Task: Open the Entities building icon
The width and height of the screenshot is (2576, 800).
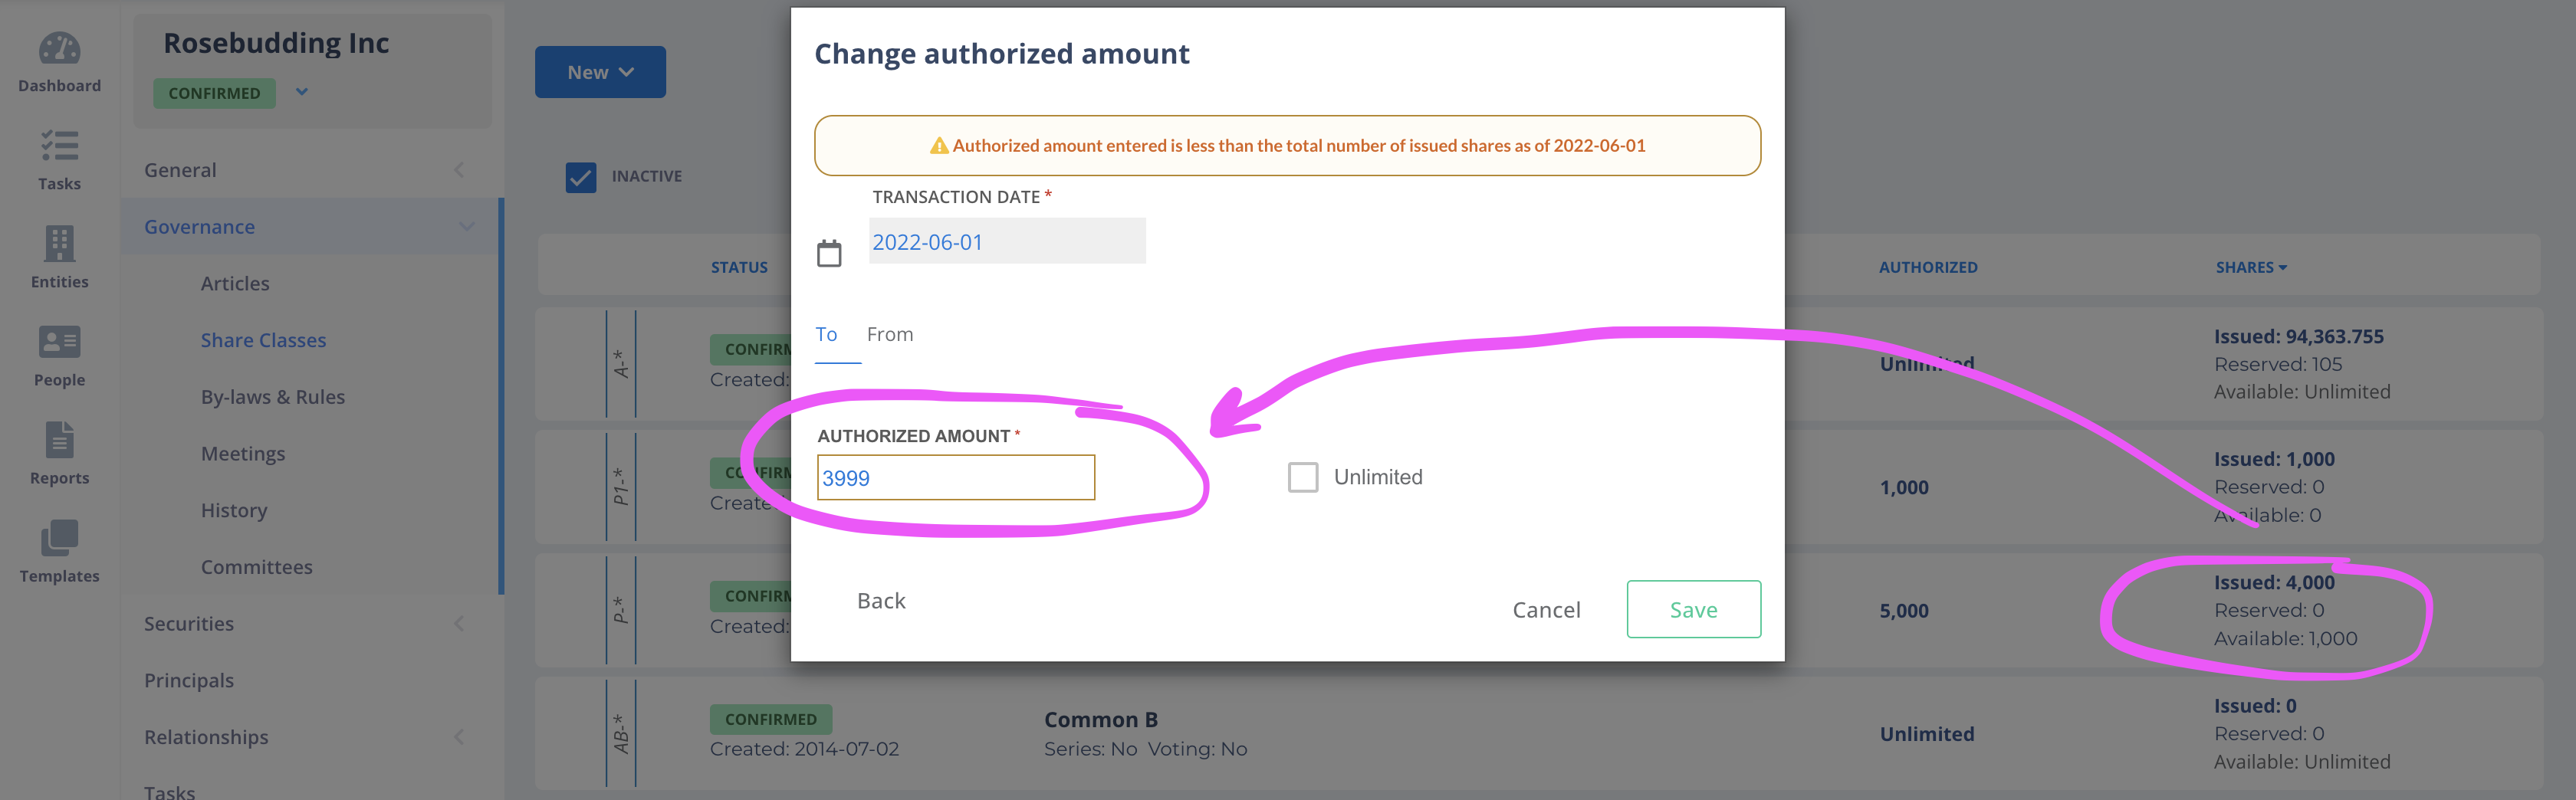Action: click(59, 243)
